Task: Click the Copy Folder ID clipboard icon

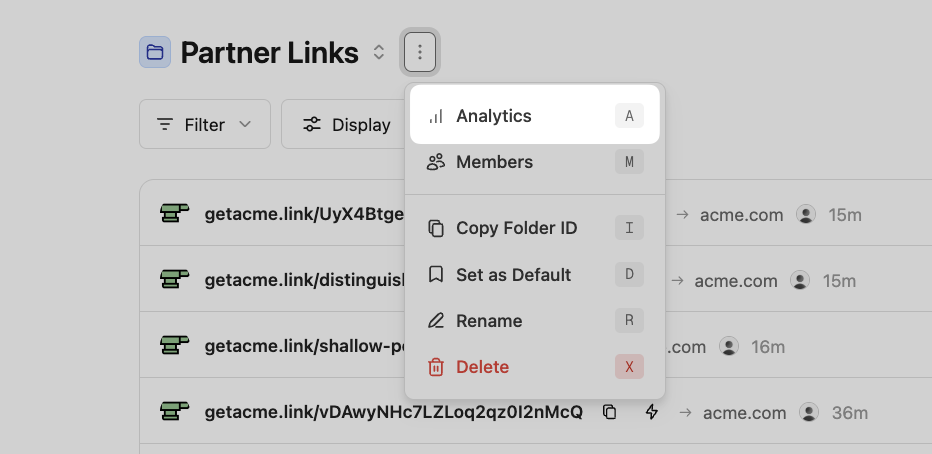Action: (x=436, y=228)
